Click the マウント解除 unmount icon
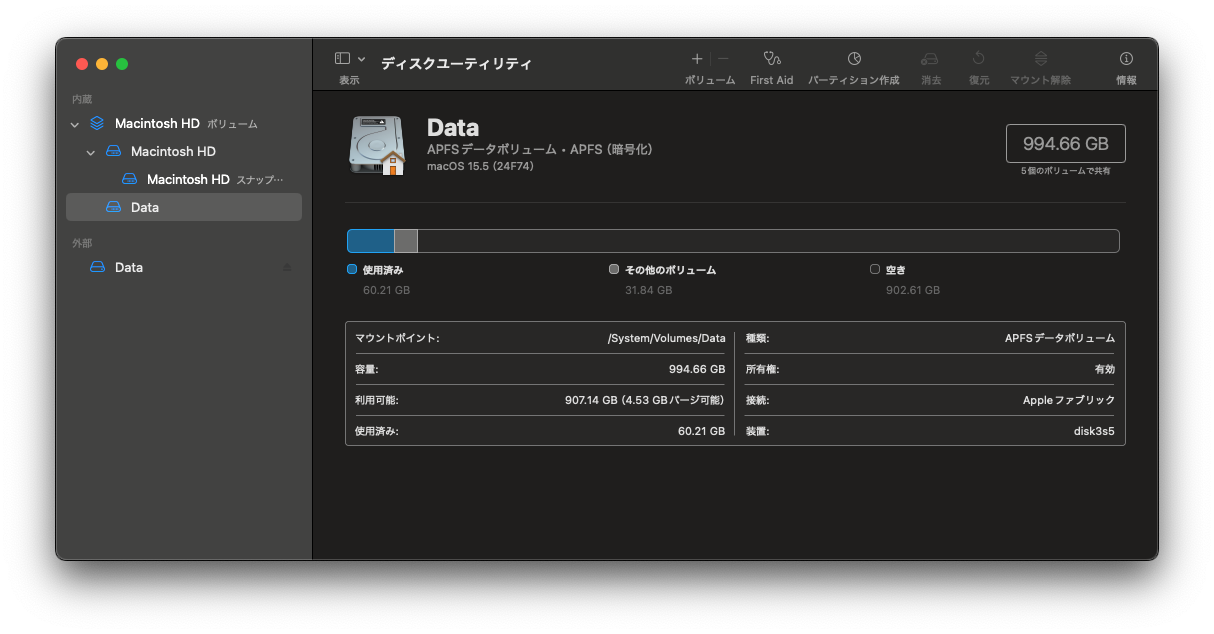 pos(1041,59)
